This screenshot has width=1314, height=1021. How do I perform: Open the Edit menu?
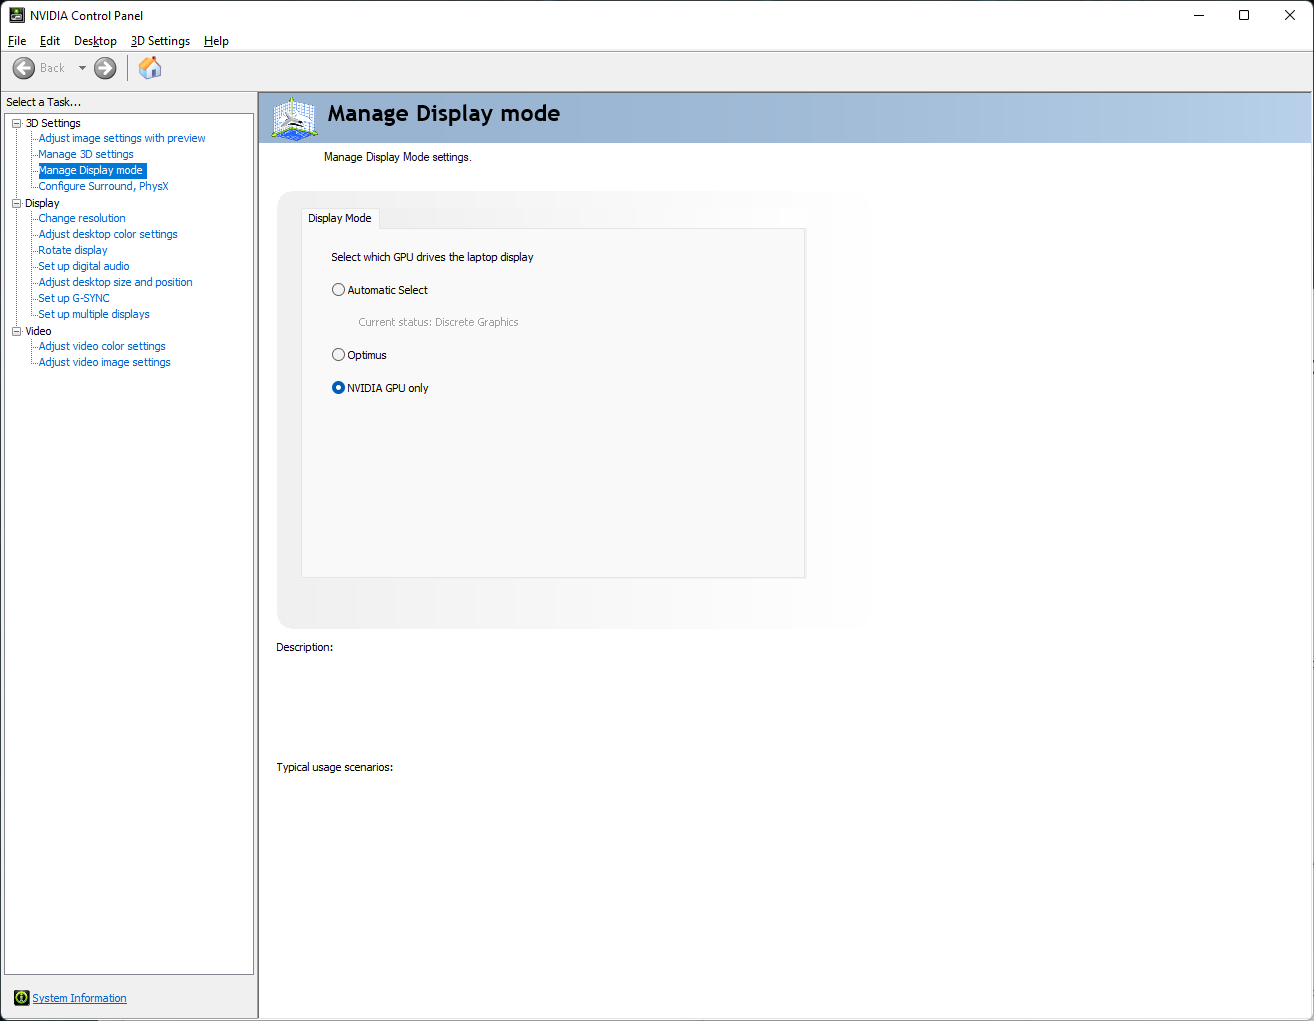point(50,41)
